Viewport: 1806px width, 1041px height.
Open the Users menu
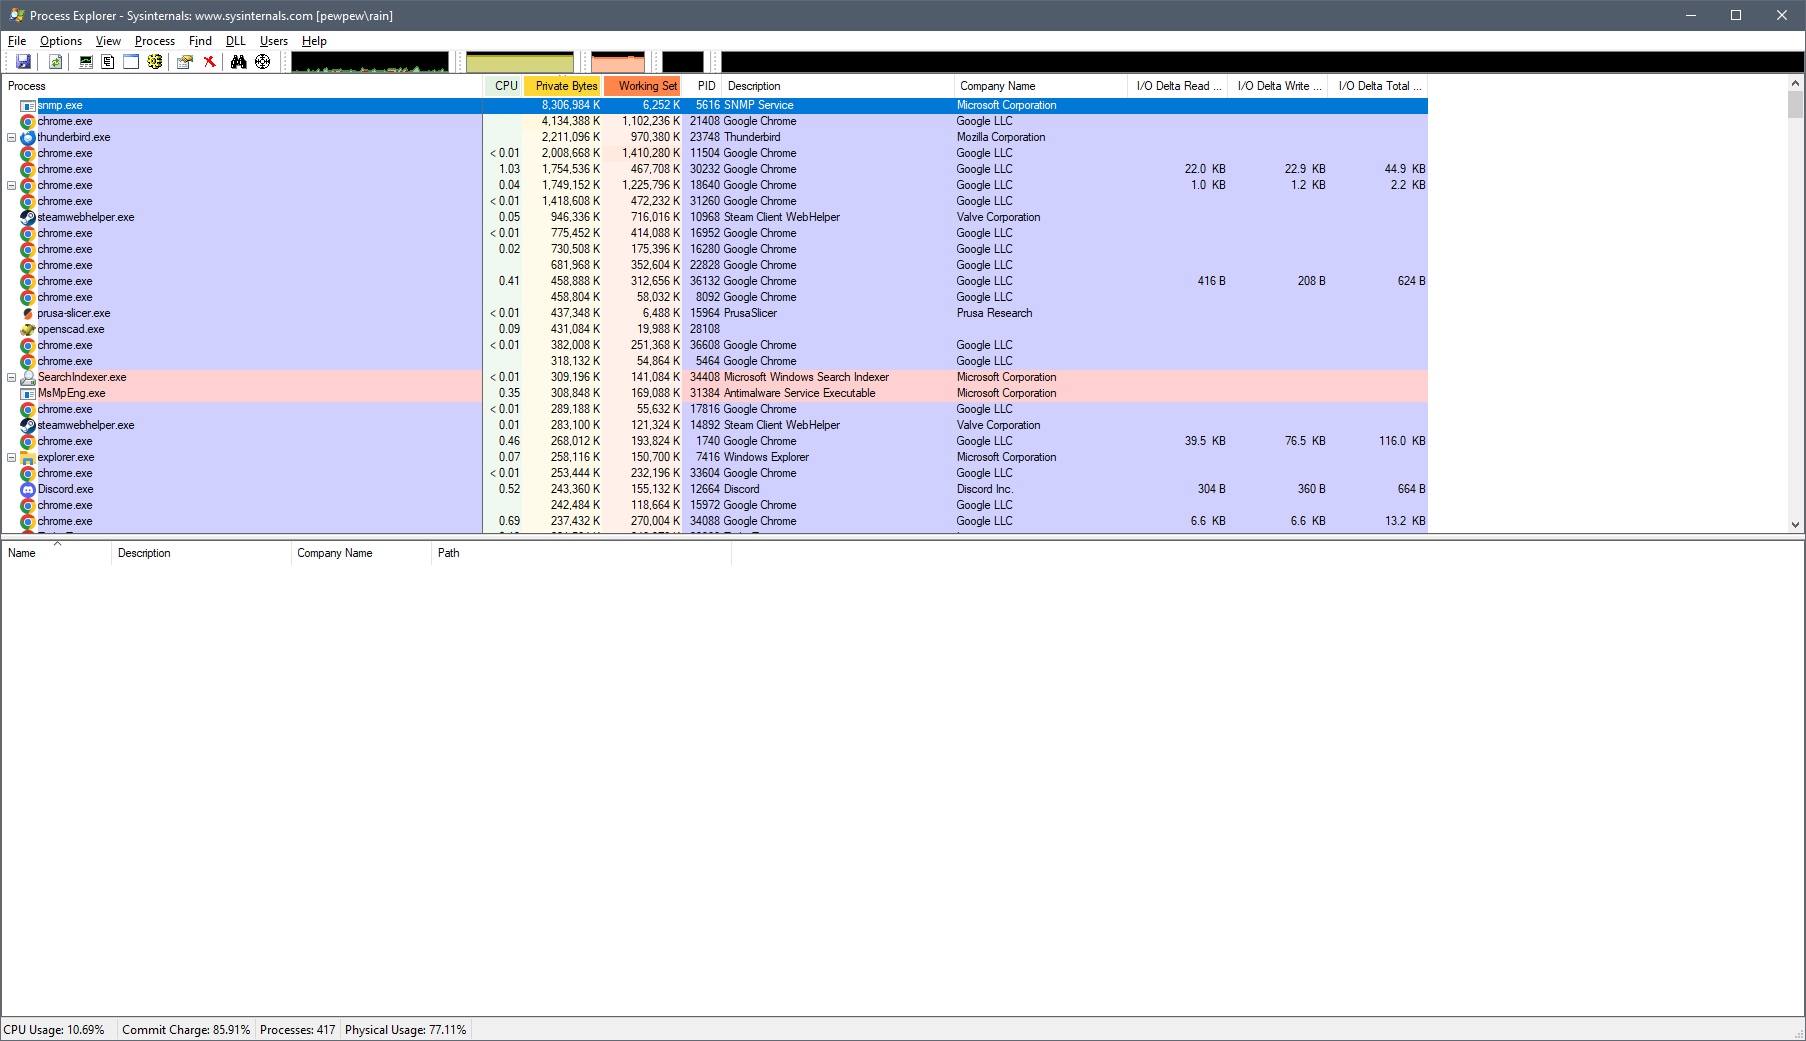pyautogui.click(x=274, y=41)
